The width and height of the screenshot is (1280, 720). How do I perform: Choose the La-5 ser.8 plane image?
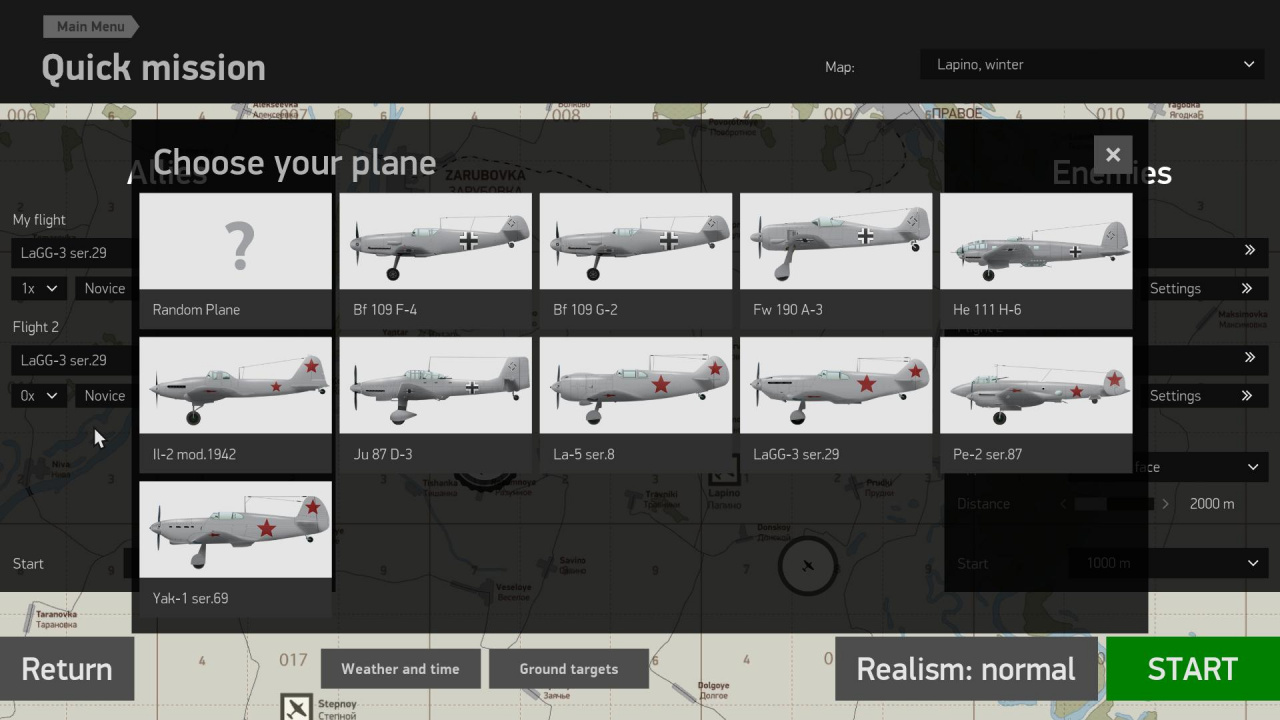point(635,385)
